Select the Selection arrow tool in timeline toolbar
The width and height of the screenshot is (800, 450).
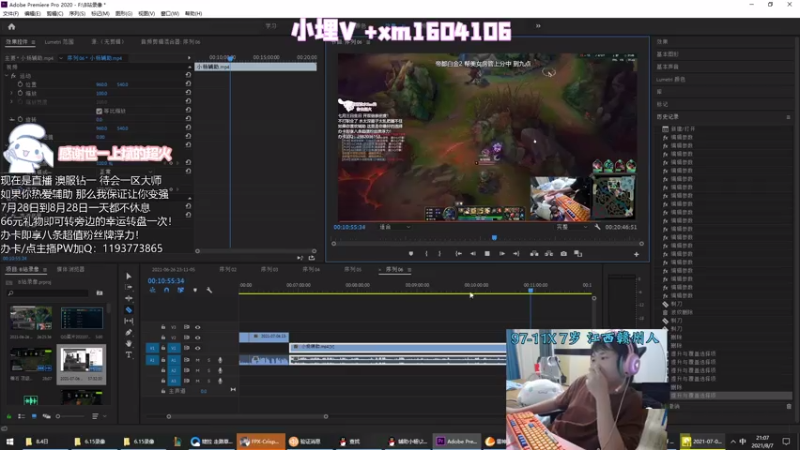[129, 276]
